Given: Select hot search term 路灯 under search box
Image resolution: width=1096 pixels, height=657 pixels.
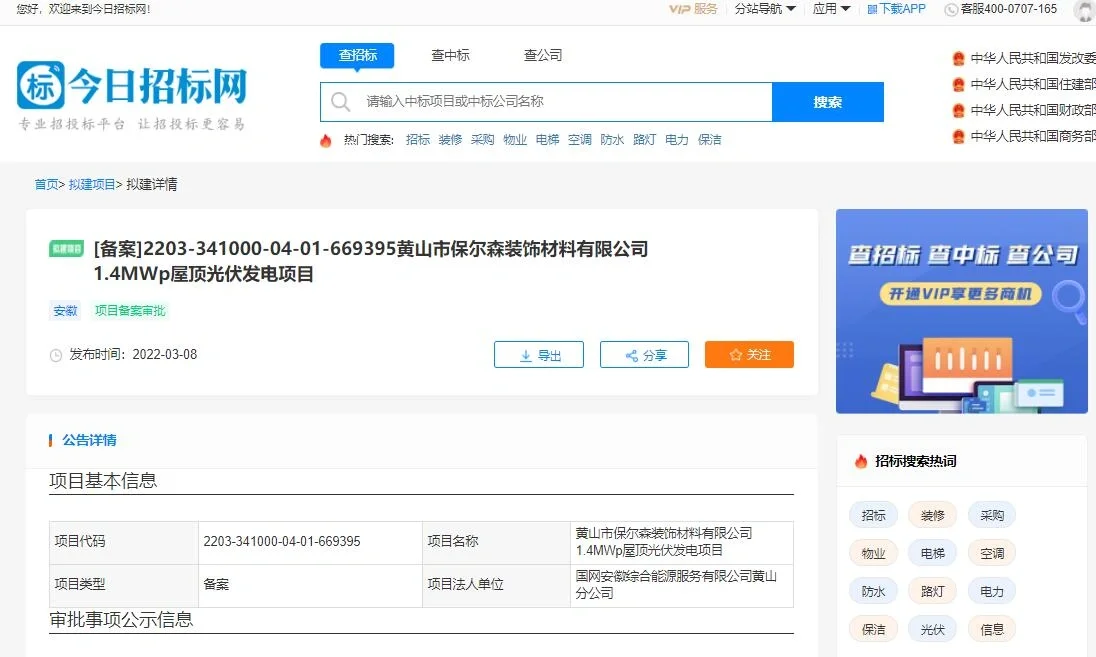Looking at the screenshot, I should 644,140.
